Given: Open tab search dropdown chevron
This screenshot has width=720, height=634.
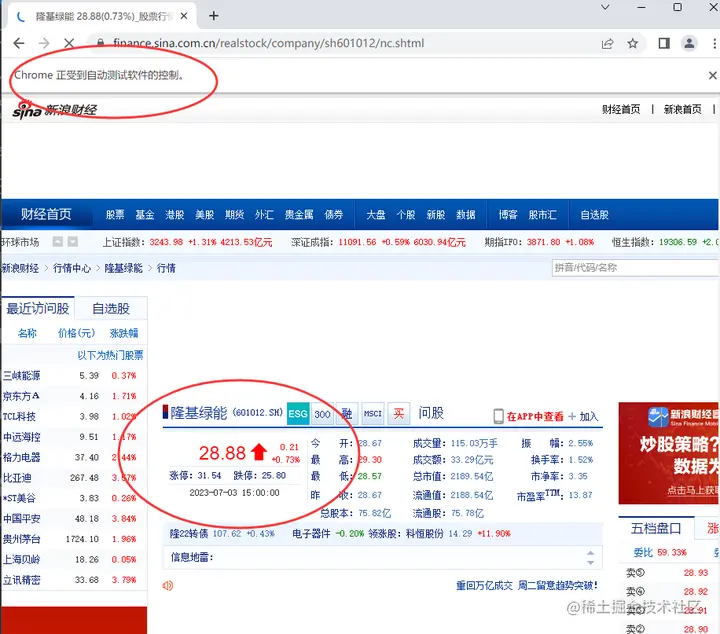Looking at the screenshot, I should (x=605, y=7).
